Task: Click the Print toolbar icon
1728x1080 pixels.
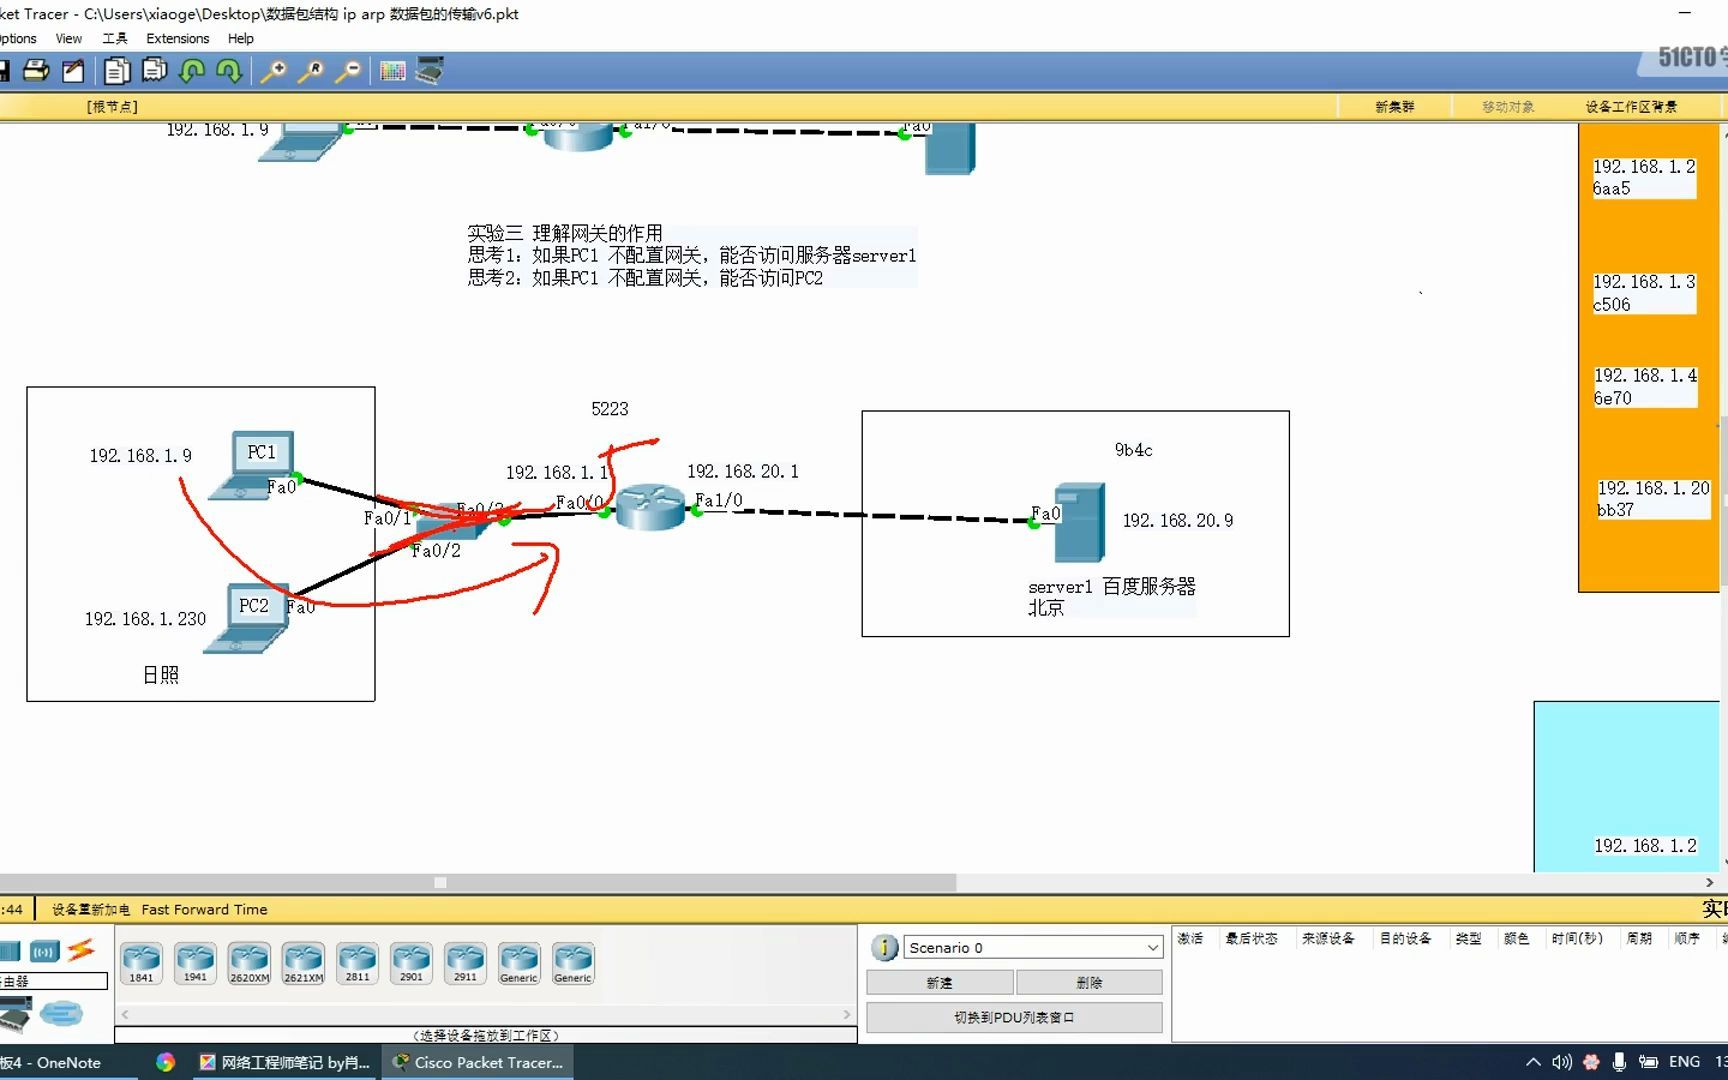Action: 36,71
